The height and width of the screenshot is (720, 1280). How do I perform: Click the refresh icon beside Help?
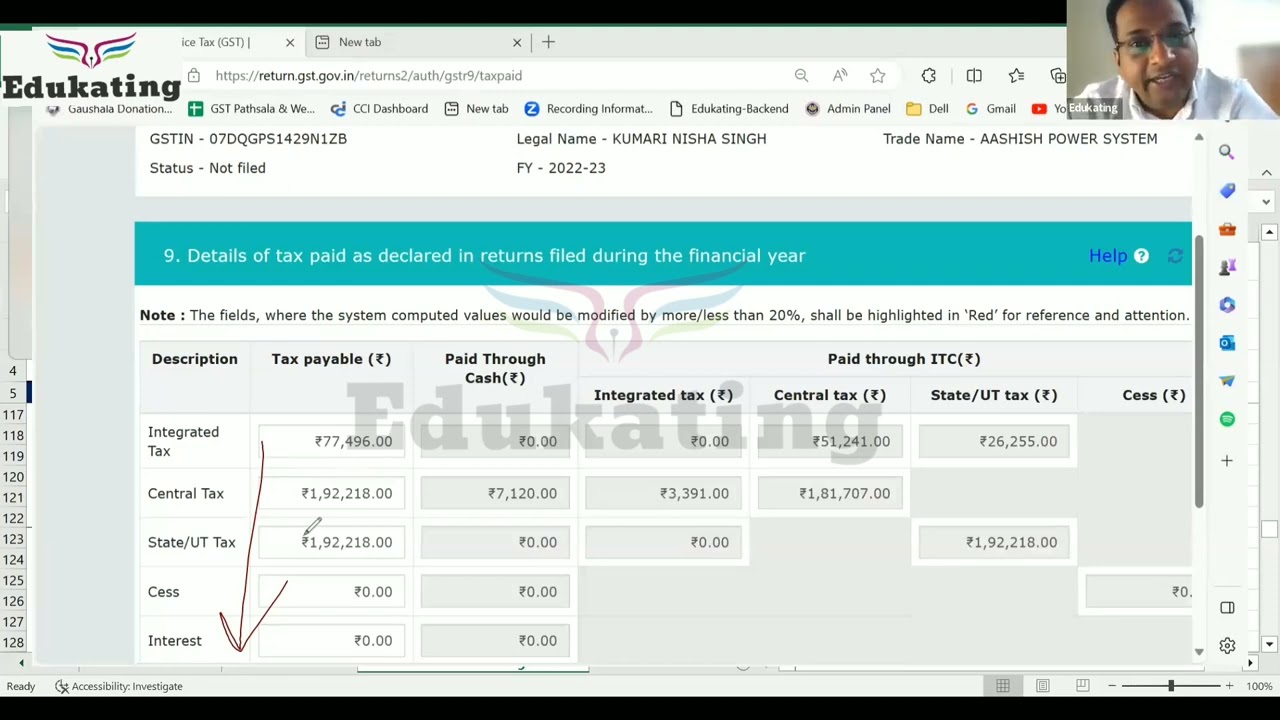[1175, 256]
